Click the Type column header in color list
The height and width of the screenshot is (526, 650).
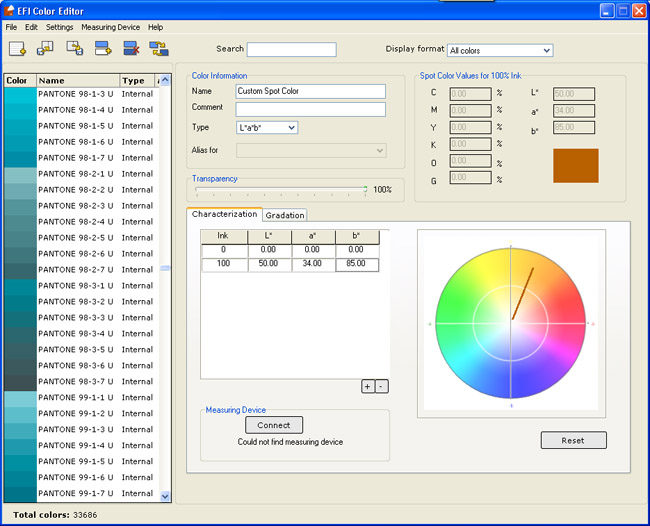pyautogui.click(x=137, y=80)
